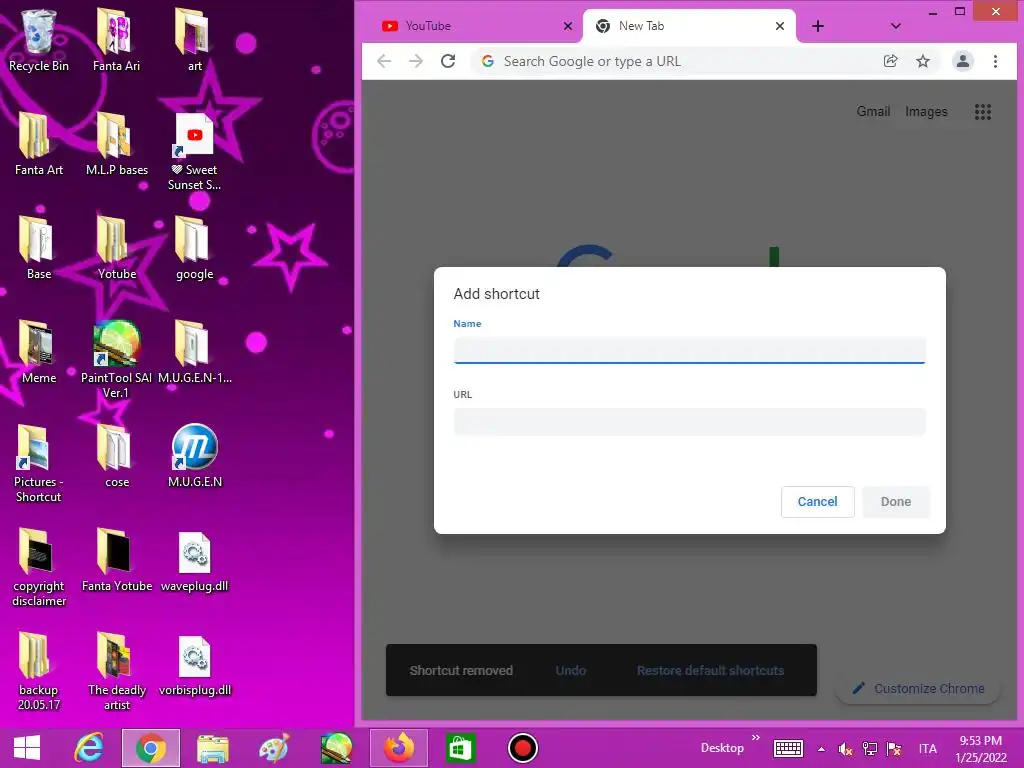The width and height of the screenshot is (1024, 768).
Task: Click the Action Center flag icon
Action: (x=894, y=749)
